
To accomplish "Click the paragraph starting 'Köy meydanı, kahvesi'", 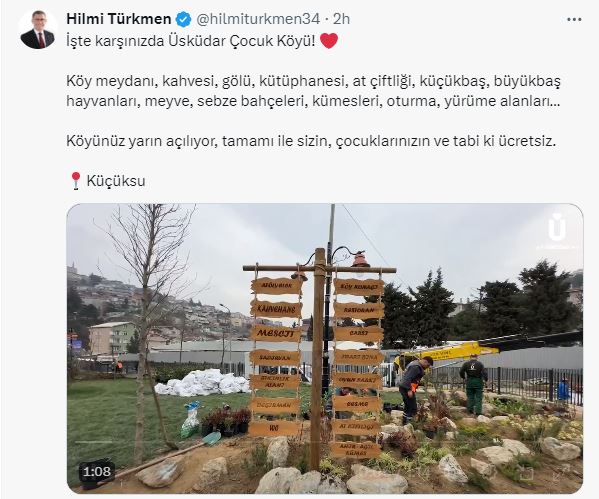I will 314,91.
